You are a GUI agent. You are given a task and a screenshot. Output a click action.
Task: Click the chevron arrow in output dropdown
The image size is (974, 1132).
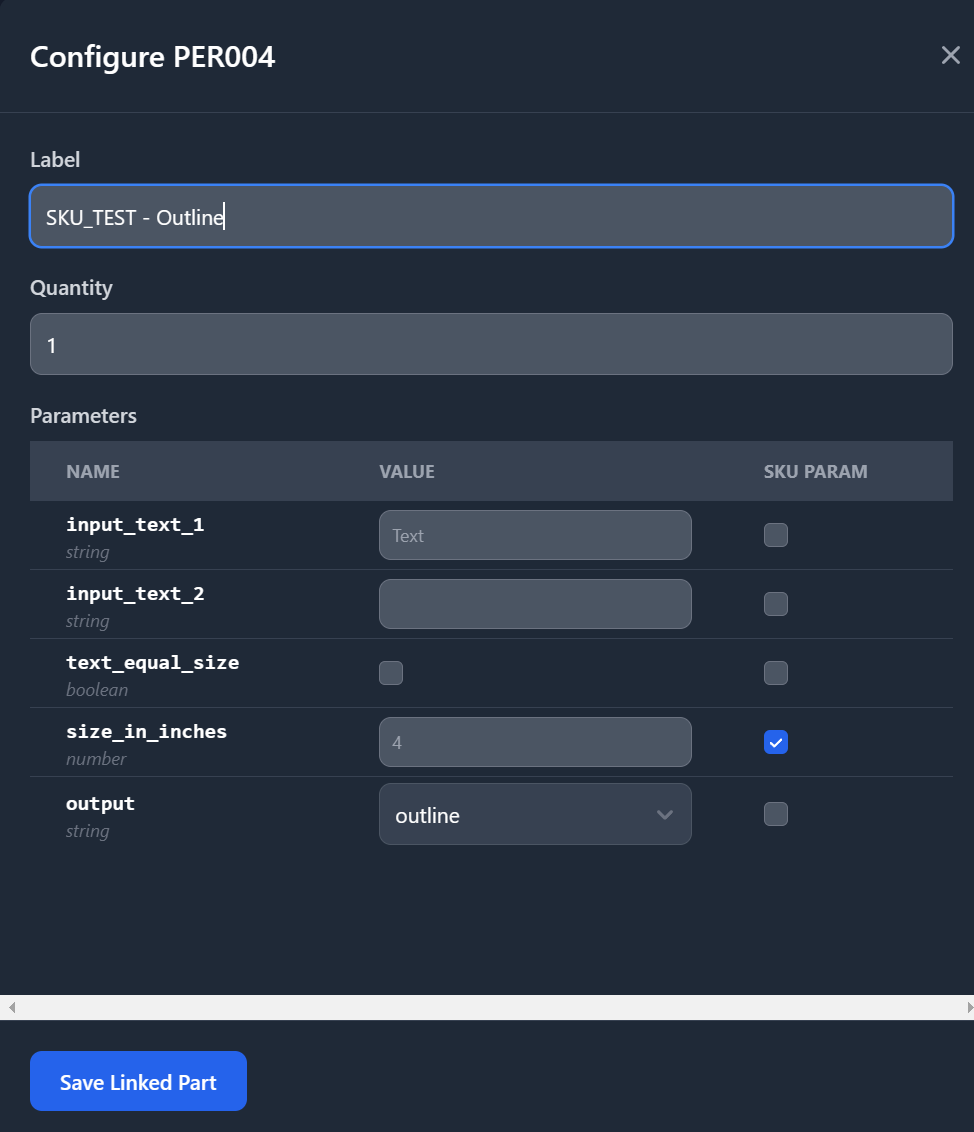click(x=665, y=814)
